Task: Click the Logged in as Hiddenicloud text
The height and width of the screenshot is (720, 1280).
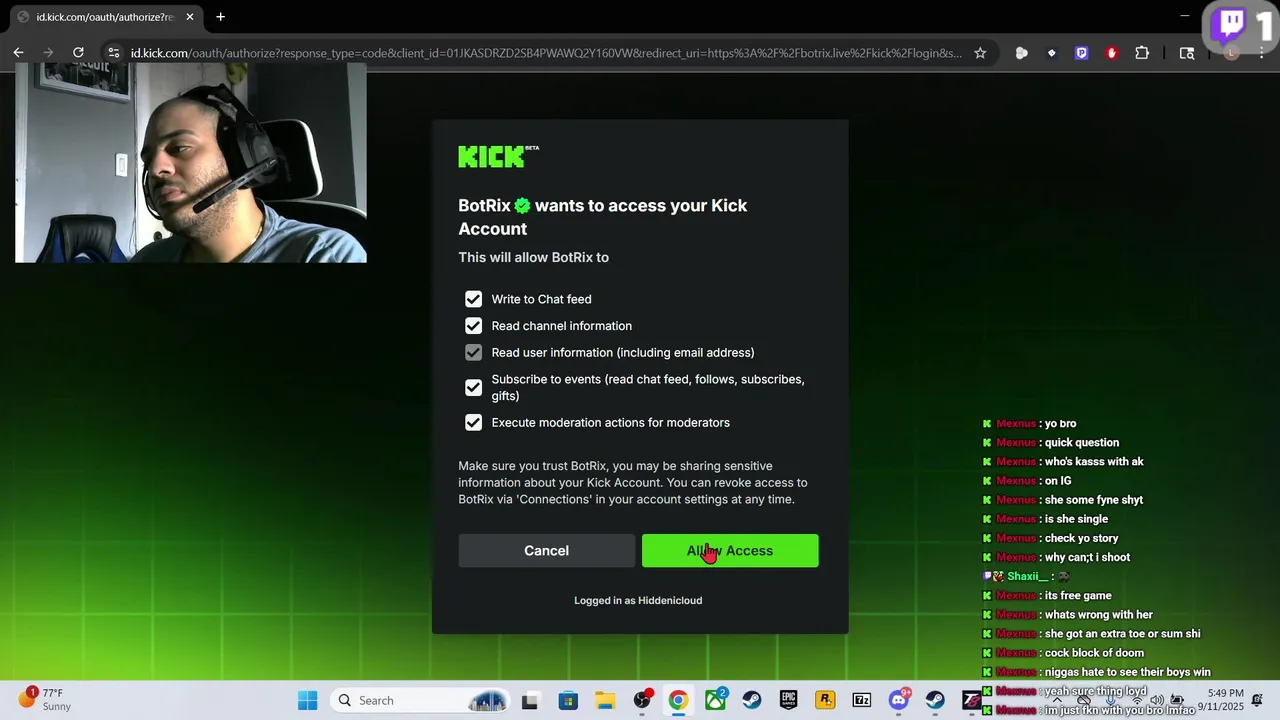Action: (x=638, y=600)
